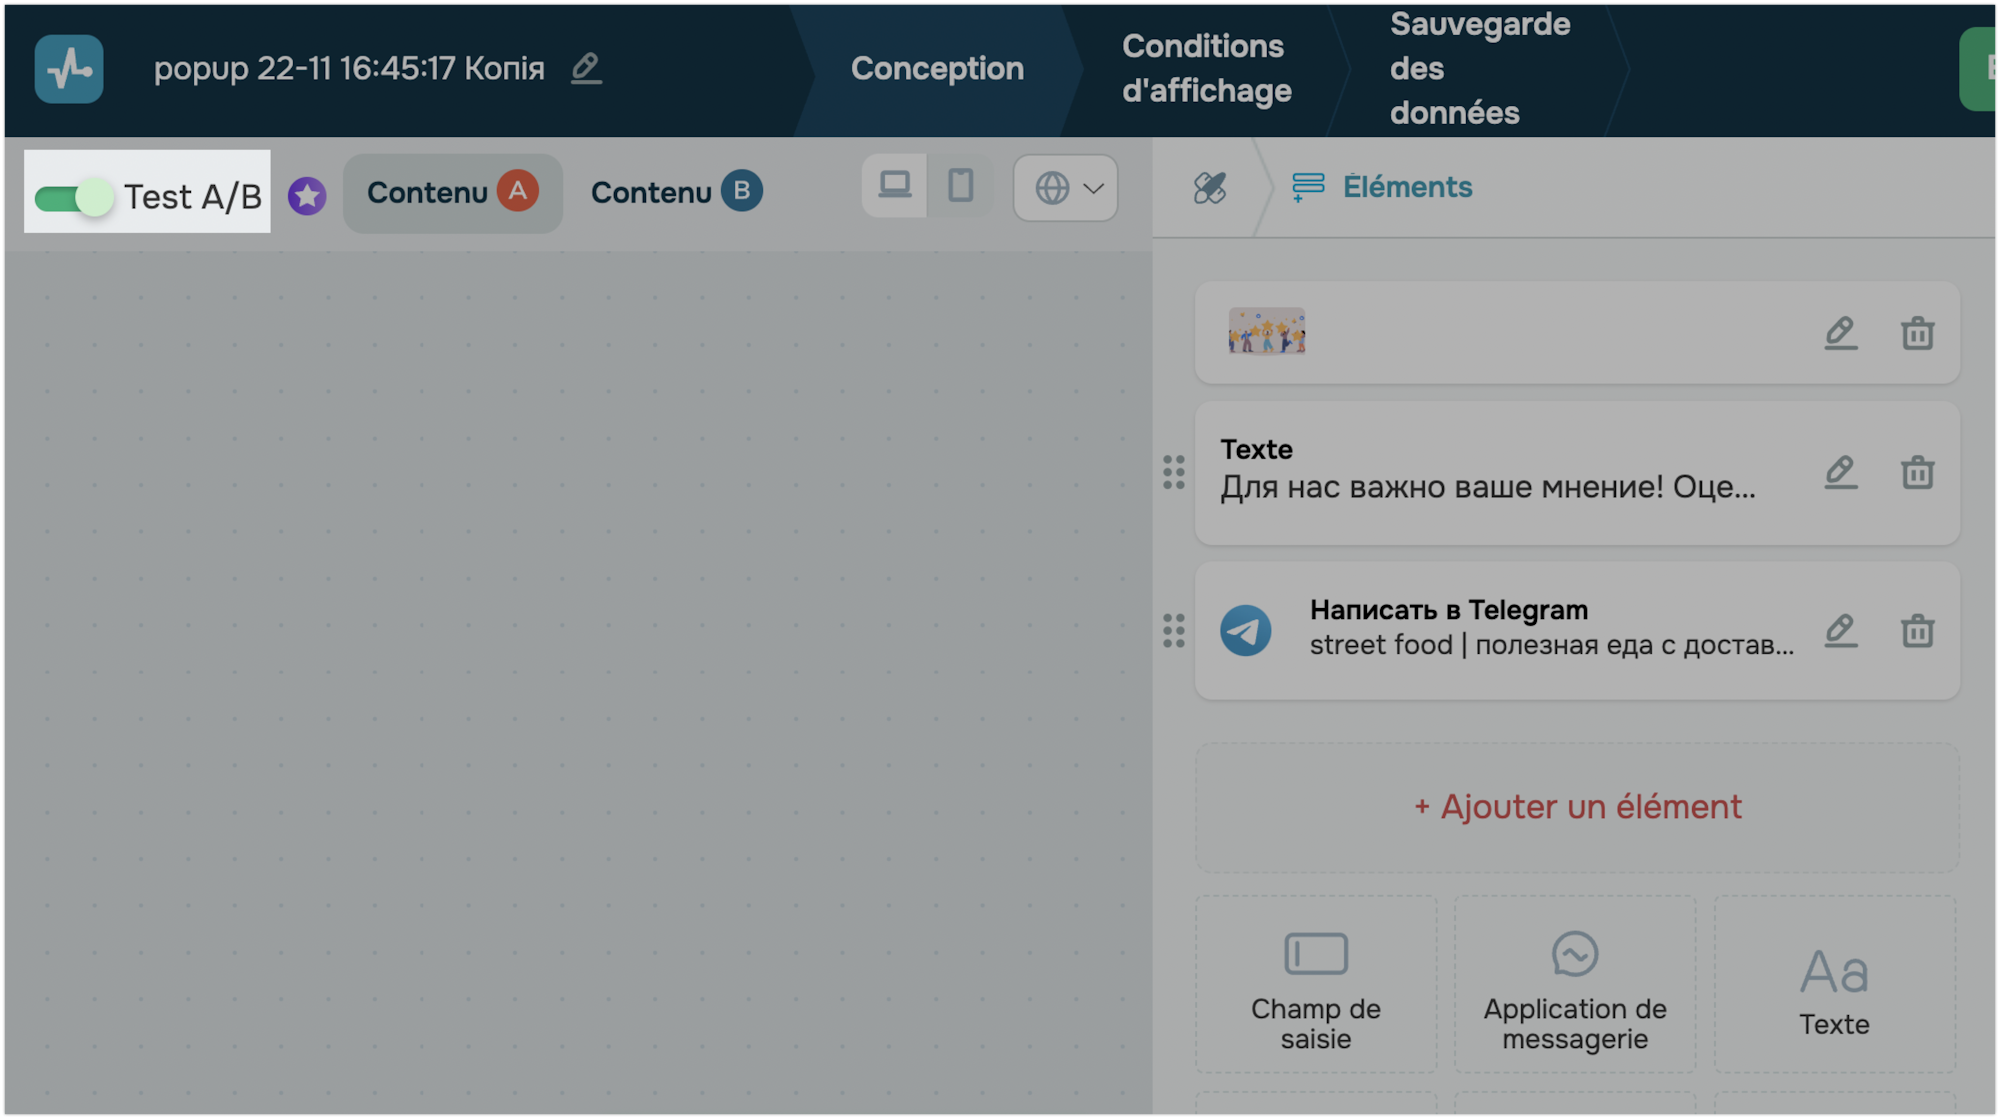This screenshot has width=2000, height=1119.
Task: Click Ajouter un élément button
Action: (1577, 807)
